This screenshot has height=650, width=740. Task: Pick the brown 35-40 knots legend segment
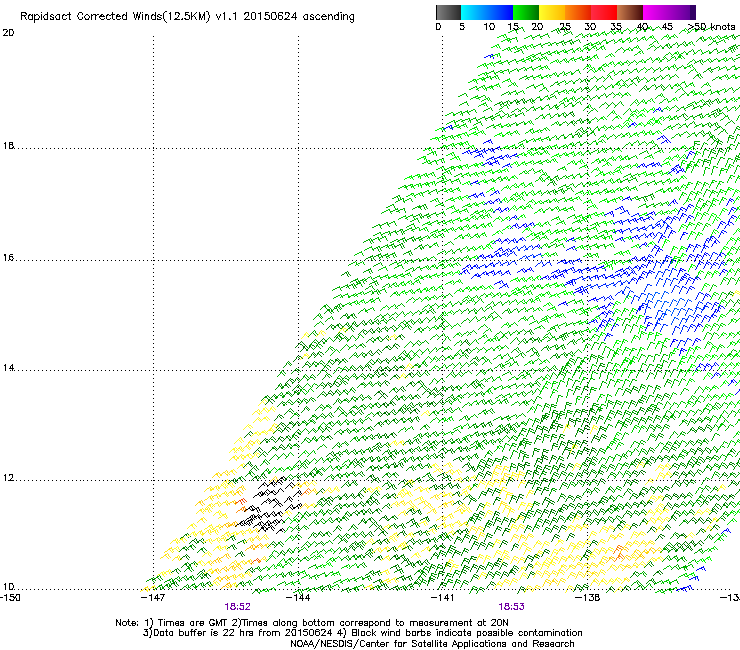630,12
